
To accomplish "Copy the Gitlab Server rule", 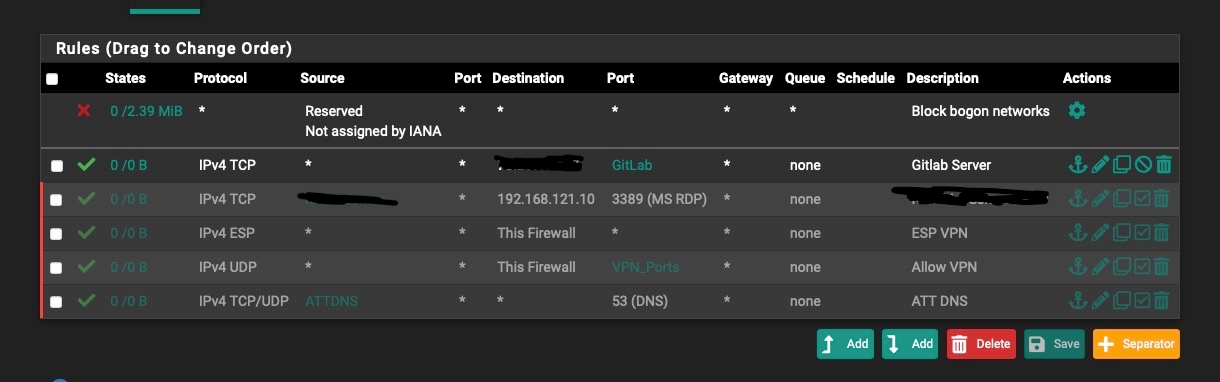I will tap(1121, 165).
